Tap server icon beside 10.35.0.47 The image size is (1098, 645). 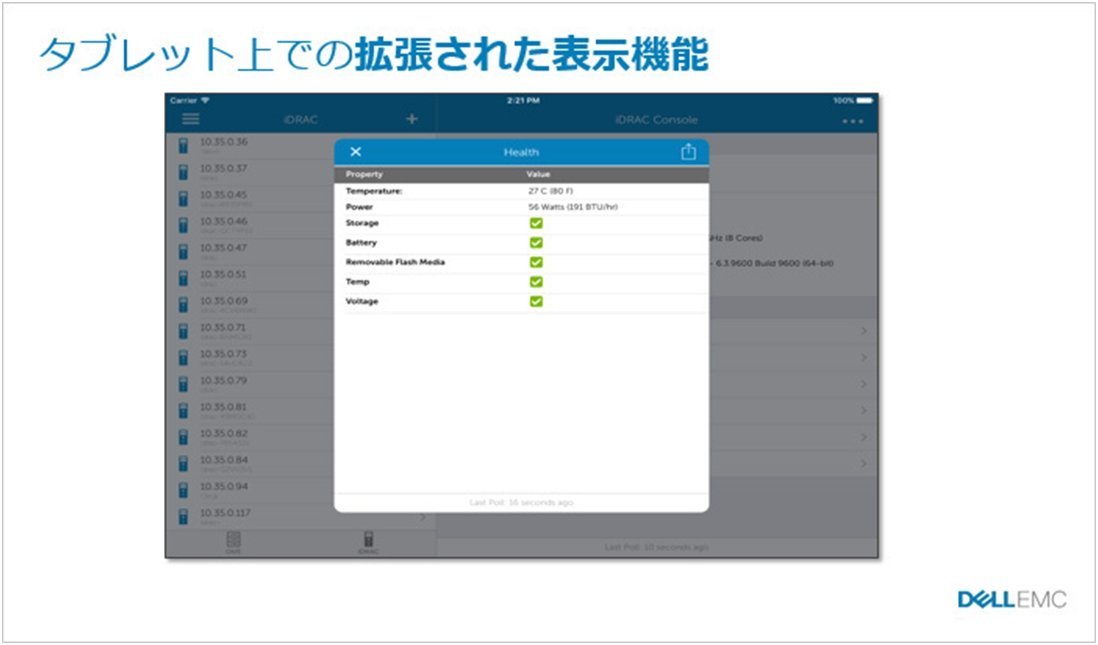coord(183,252)
